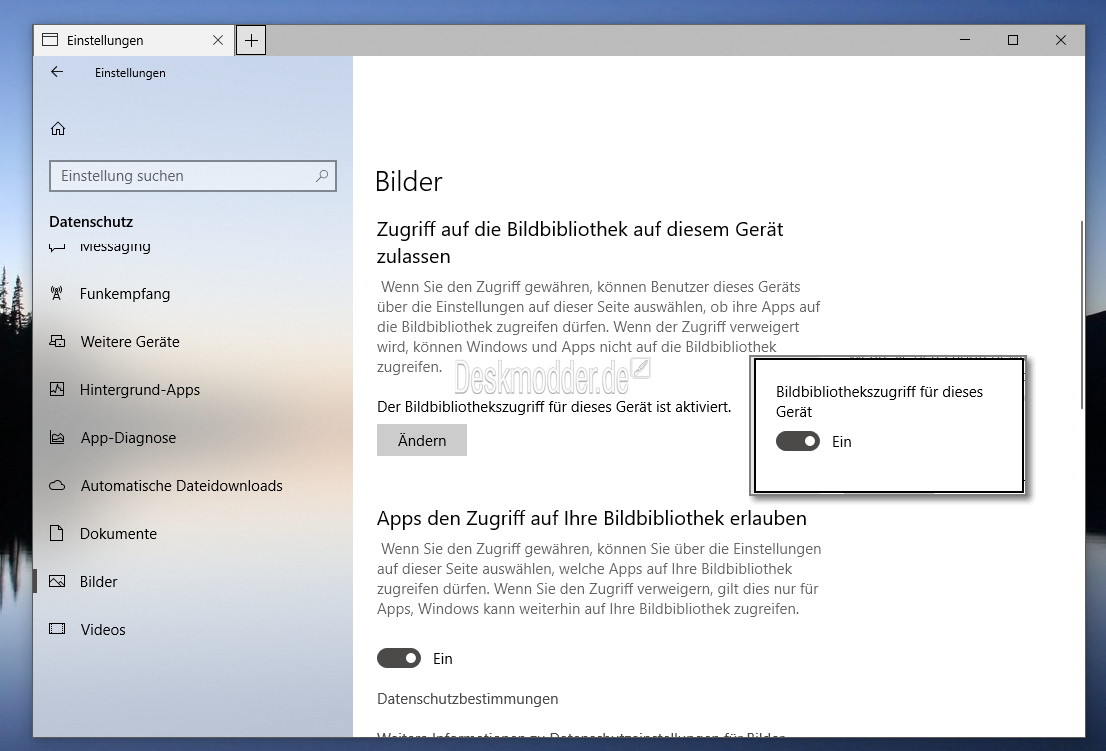Click the Videos film icon
Viewport: 1106px width, 751px height.
tap(57, 629)
